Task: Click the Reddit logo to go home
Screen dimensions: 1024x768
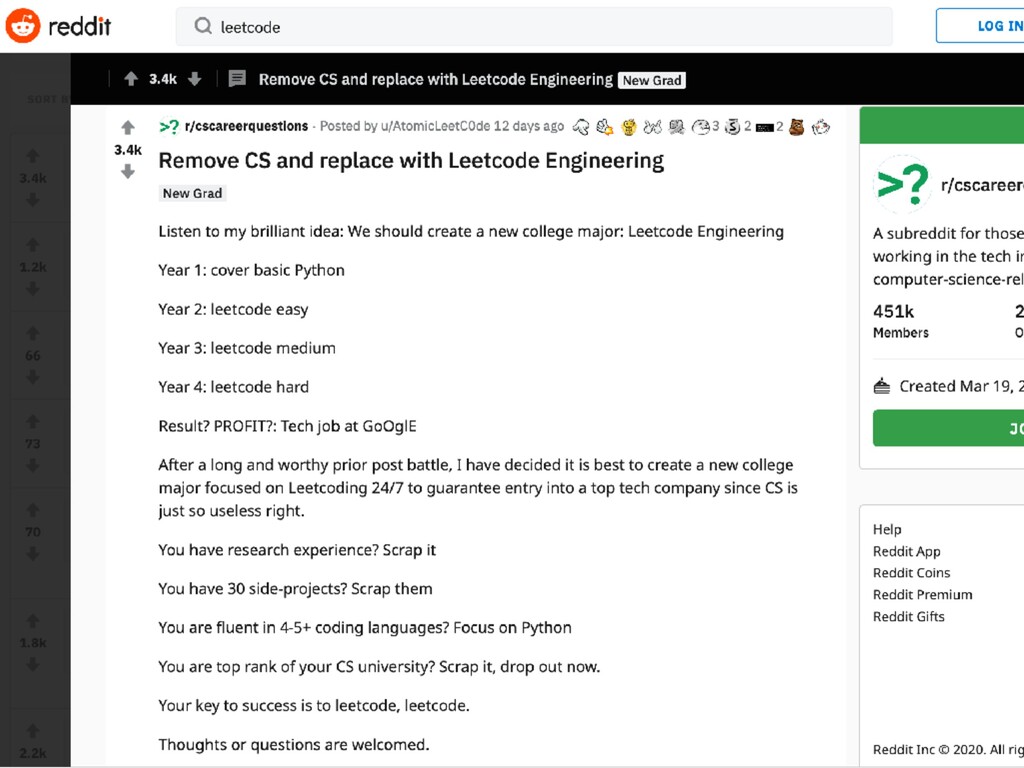Action: tap(58, 26)
